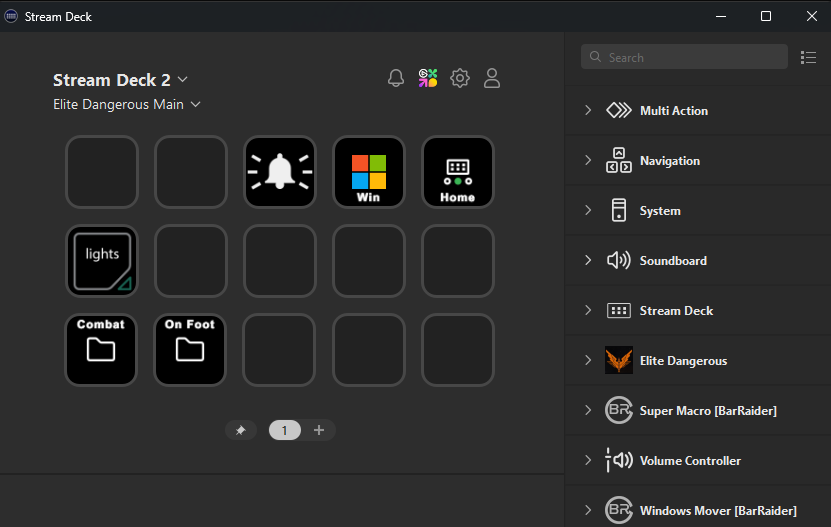The width and height of the screenshot is (831, 527).
Task: Click the Stream Deck app icon in title bar
Action: click(x=11, y=16)
